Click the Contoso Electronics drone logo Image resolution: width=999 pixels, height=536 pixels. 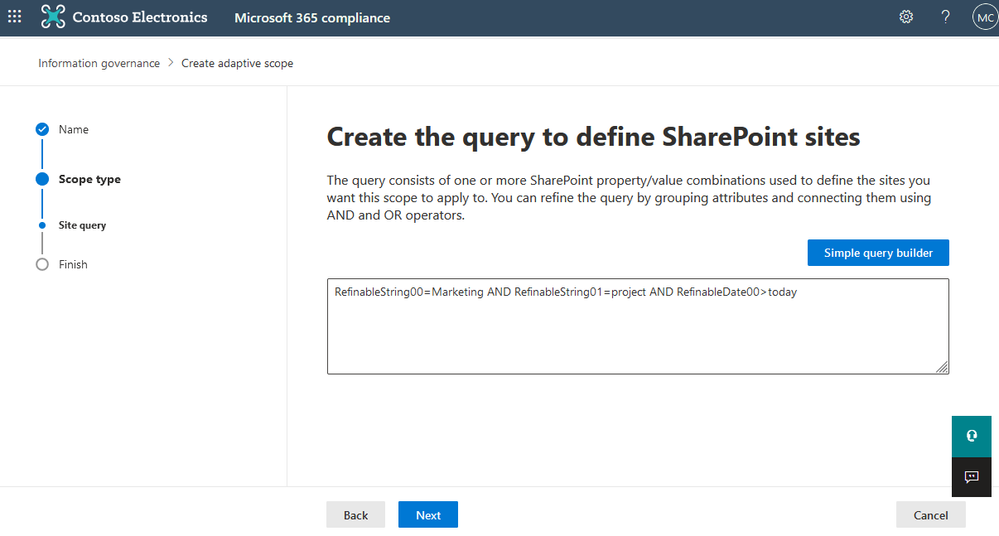click(x=53, y=17)
